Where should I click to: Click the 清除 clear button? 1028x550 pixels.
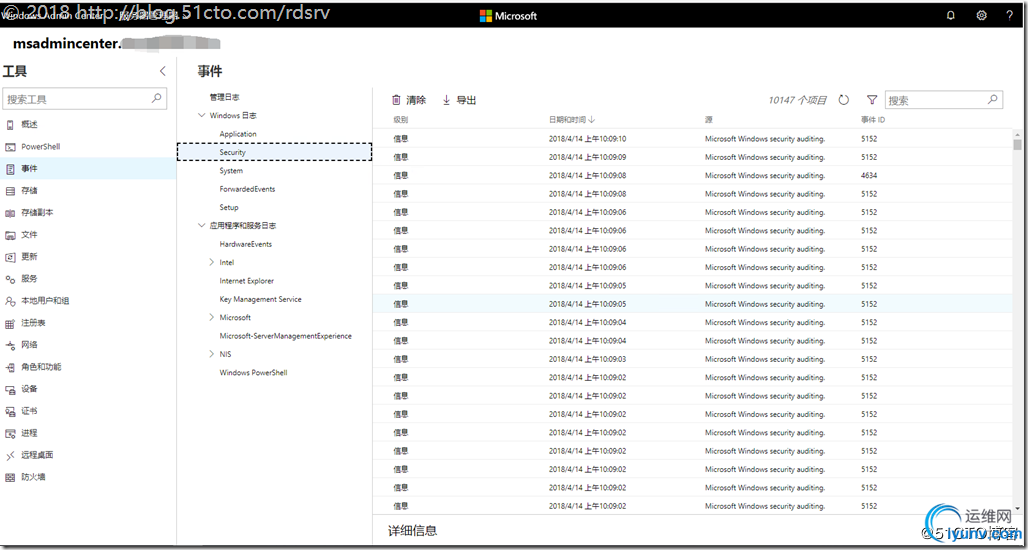[409, 100]
